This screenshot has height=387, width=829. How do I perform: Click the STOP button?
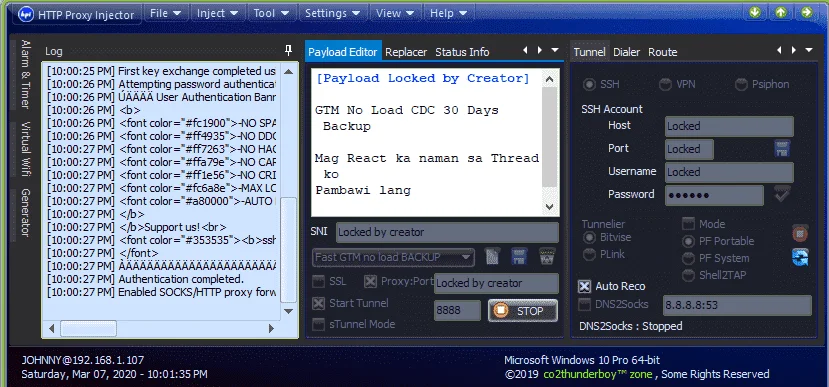tap(523, 311)
